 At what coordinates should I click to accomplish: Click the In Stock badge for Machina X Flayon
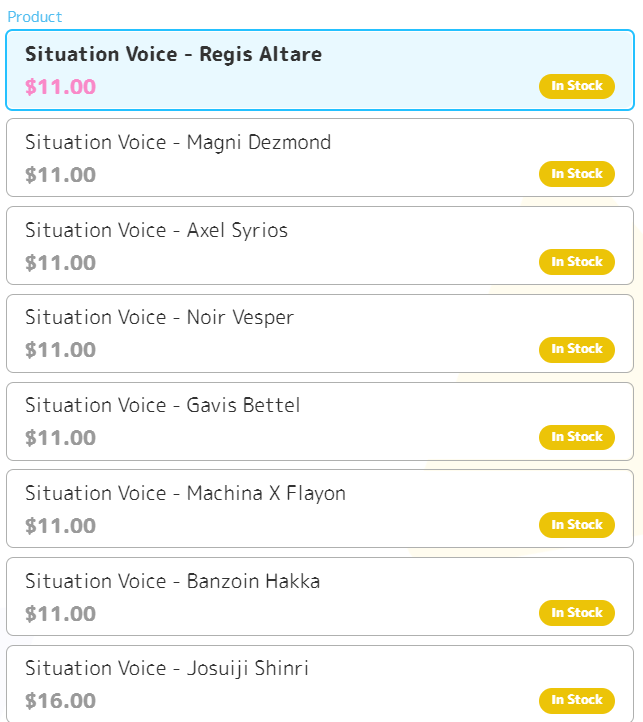tap(577, 525)
